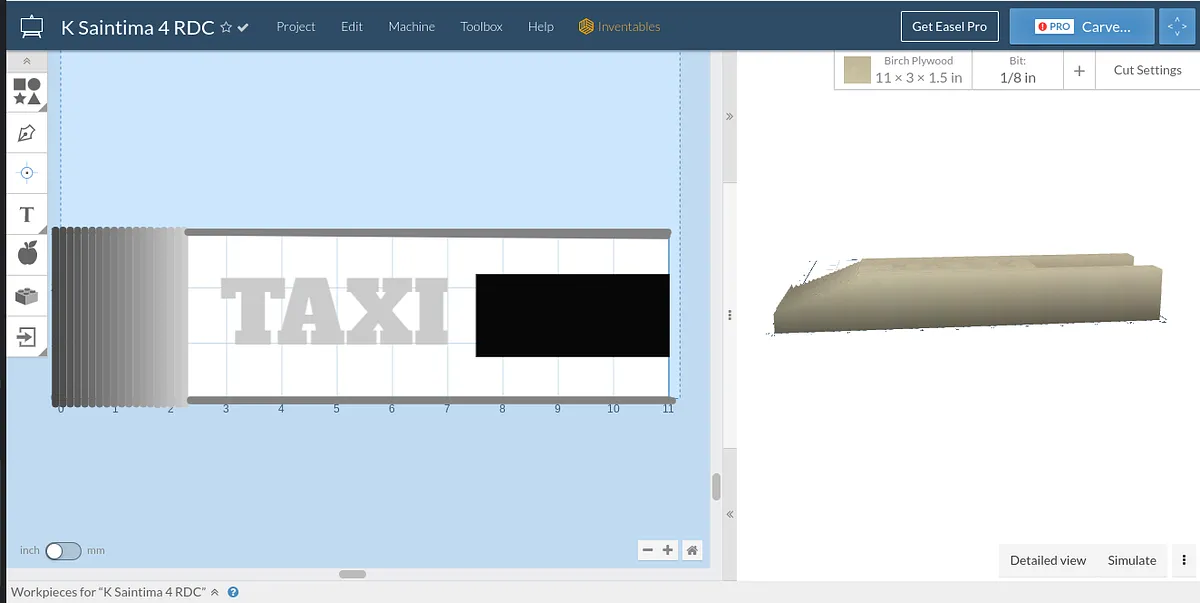Select the Shapes tool in the sidebar
Viewport: 1200px width, 603px height.
[27, 92]
